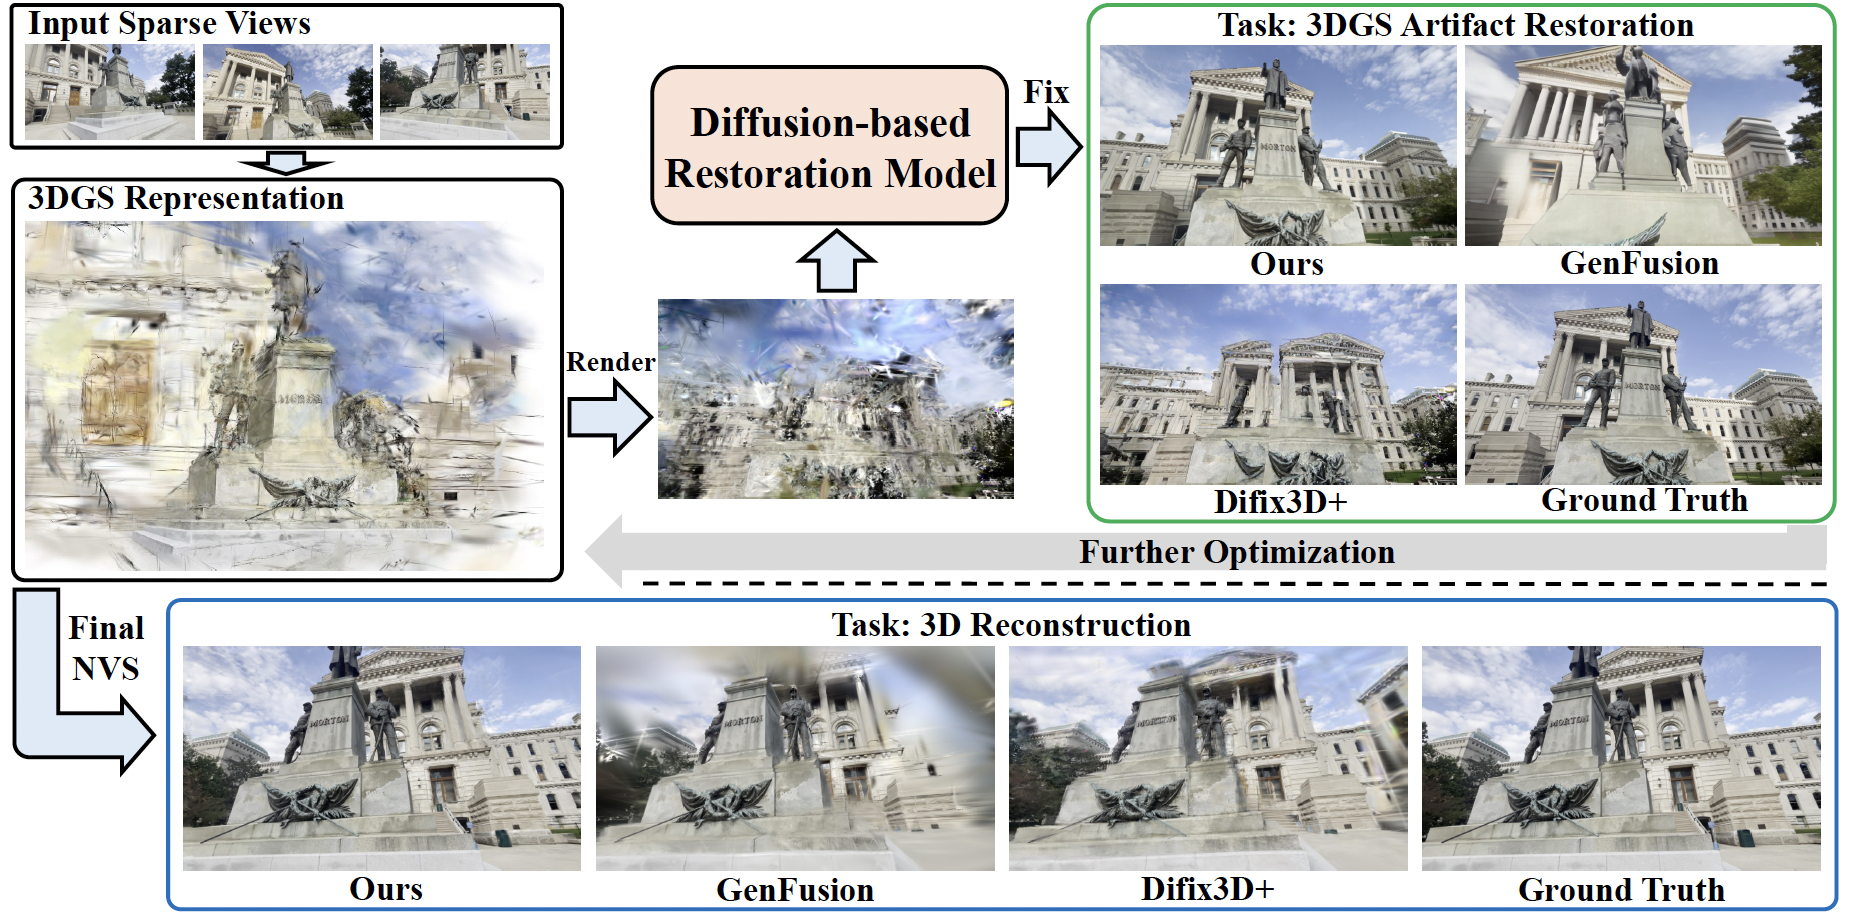Select the Difix3D+ image in 3D Reconstruction
This screenshot has height=914, width=1854.
(x=1208, y=758)
